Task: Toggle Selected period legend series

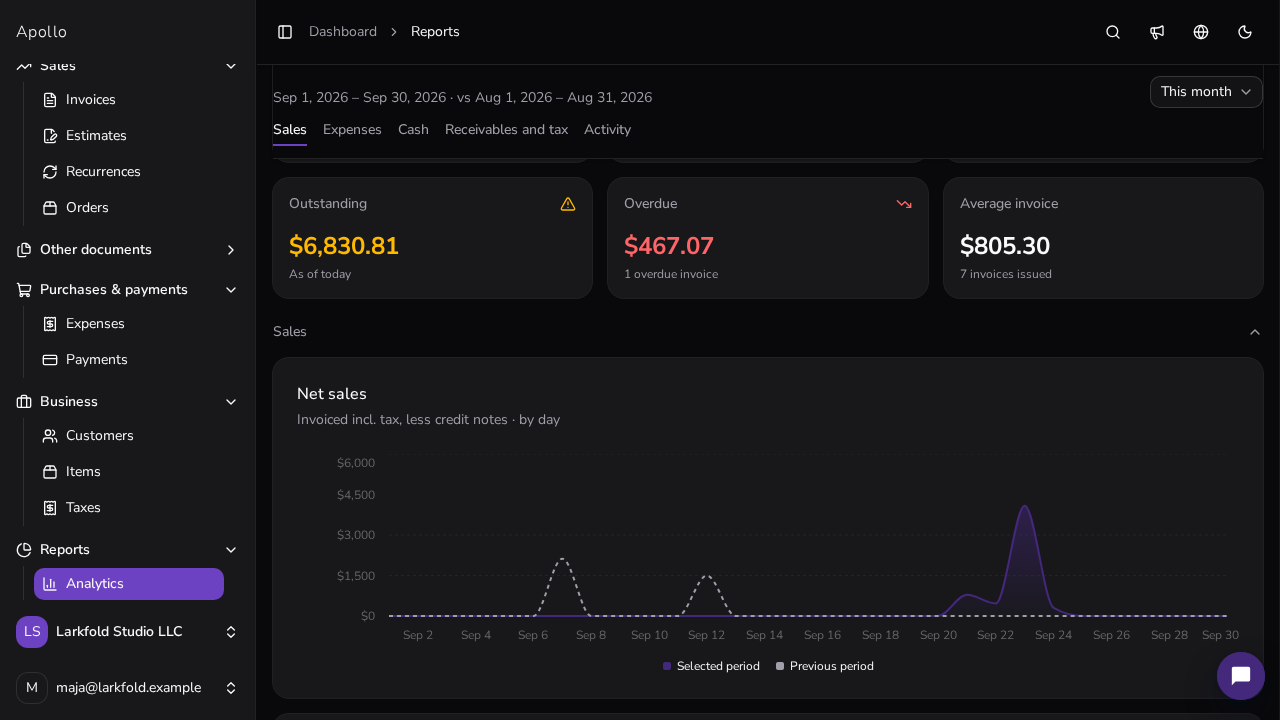Action: coord(711,666)
